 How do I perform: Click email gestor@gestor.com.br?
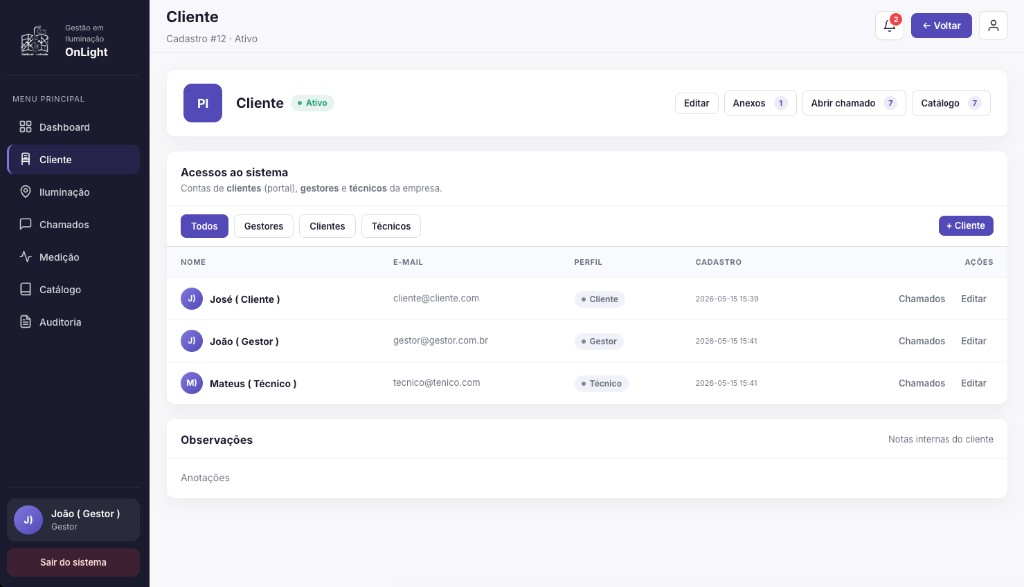441,341
